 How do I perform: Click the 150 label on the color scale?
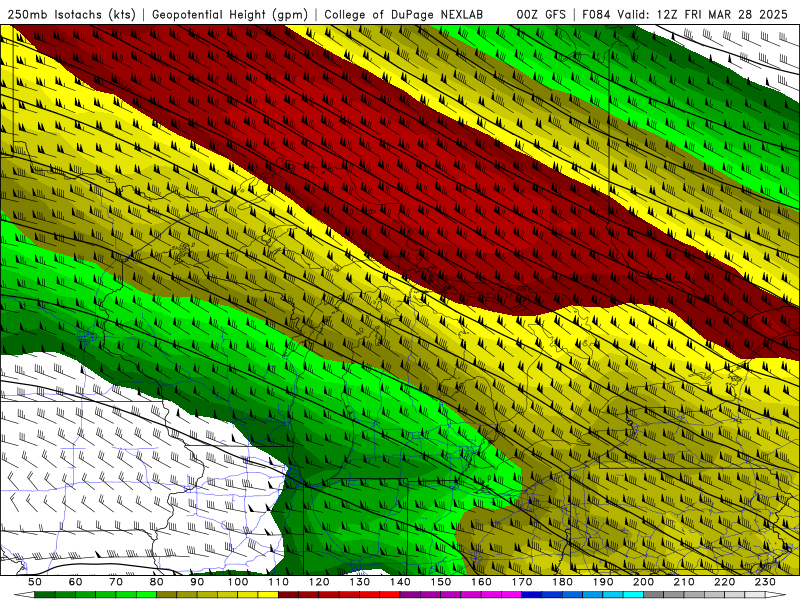(441, 582)
